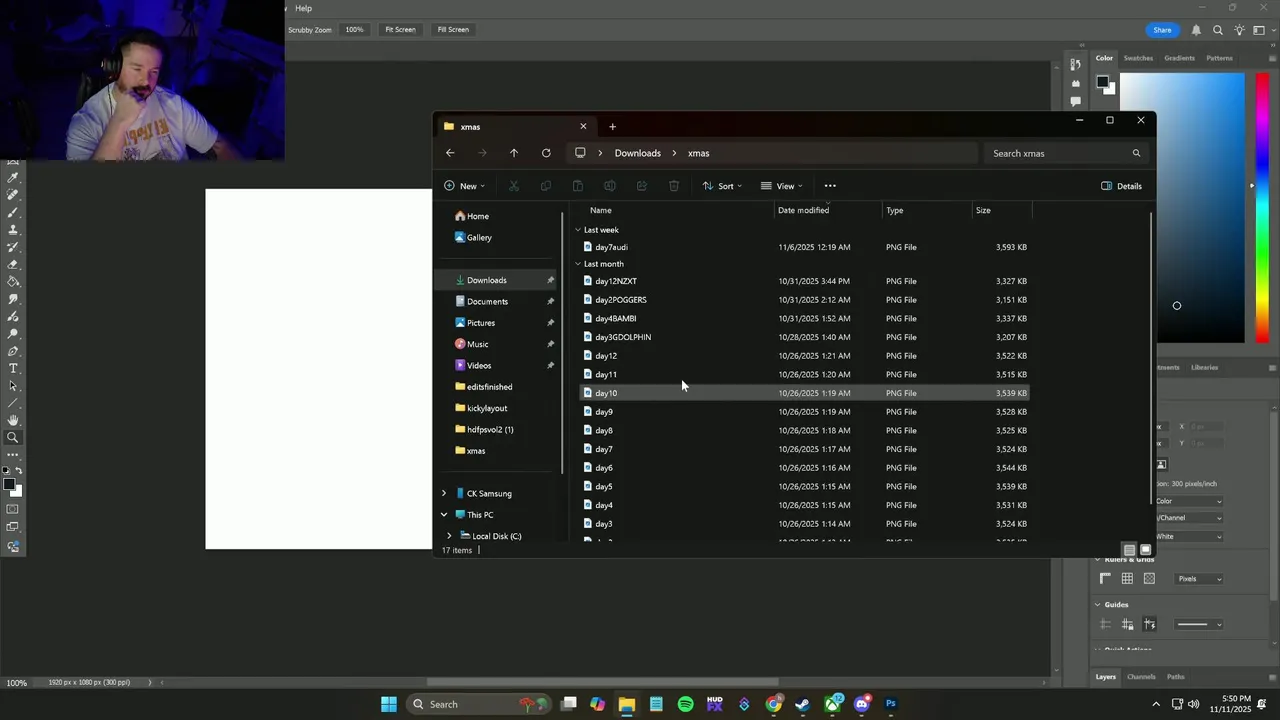Open Photoshop search magnifier icon
This screenshot has height=720, width=1280.
(x=1218, y=30)
